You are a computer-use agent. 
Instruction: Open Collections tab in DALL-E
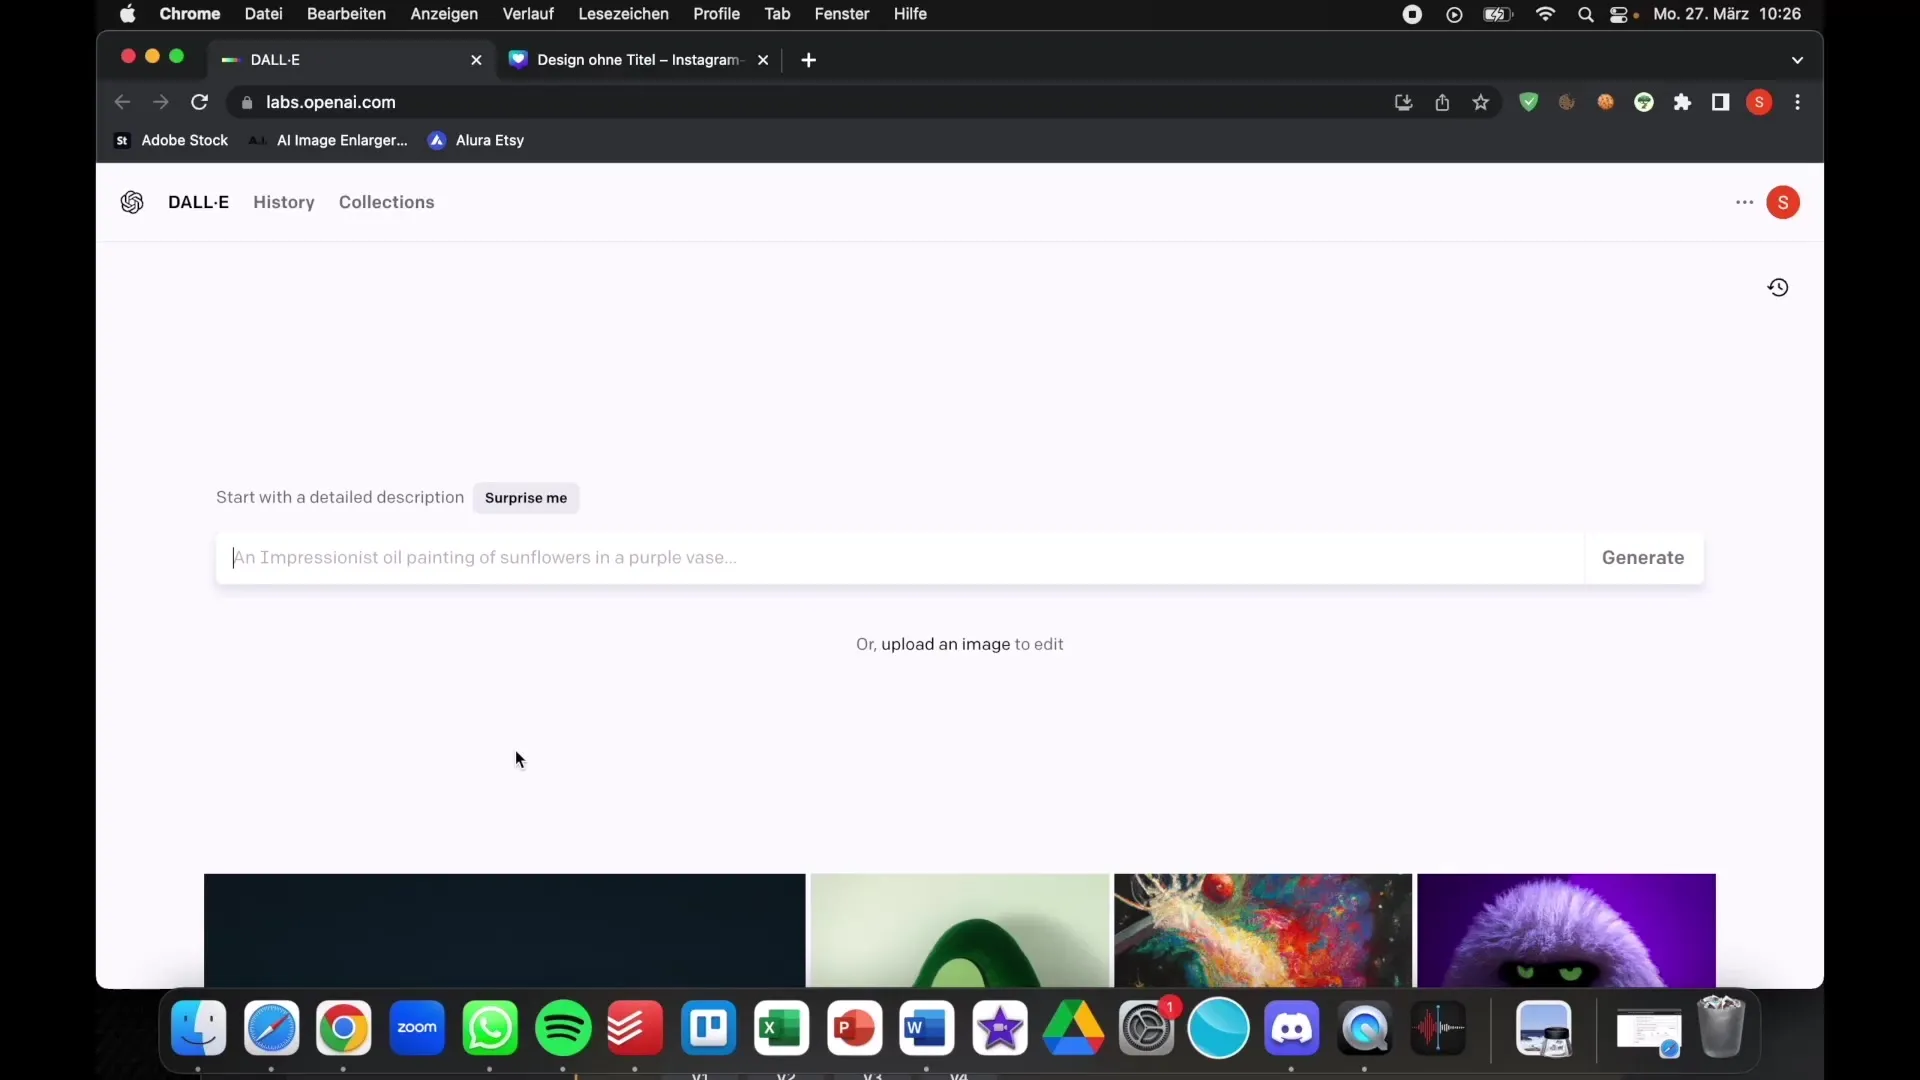pyautogui.click(x=386, y=202)
